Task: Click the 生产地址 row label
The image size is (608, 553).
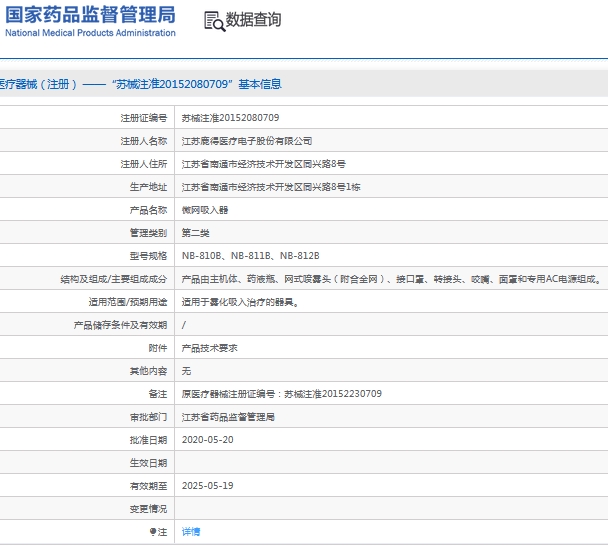Action: (148, 187)
